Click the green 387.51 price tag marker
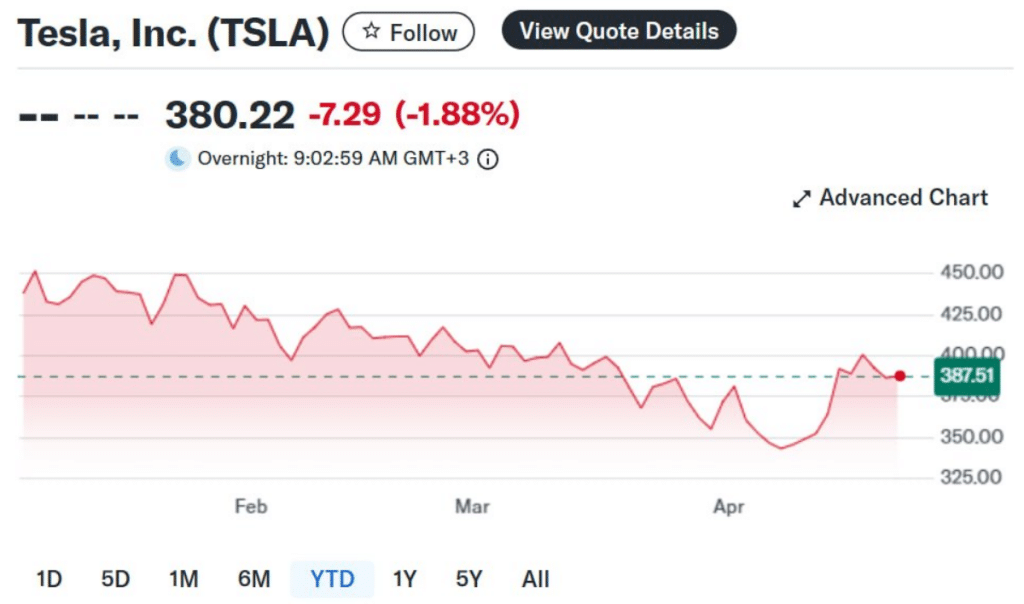1024x604 pixels. [966, 376]
